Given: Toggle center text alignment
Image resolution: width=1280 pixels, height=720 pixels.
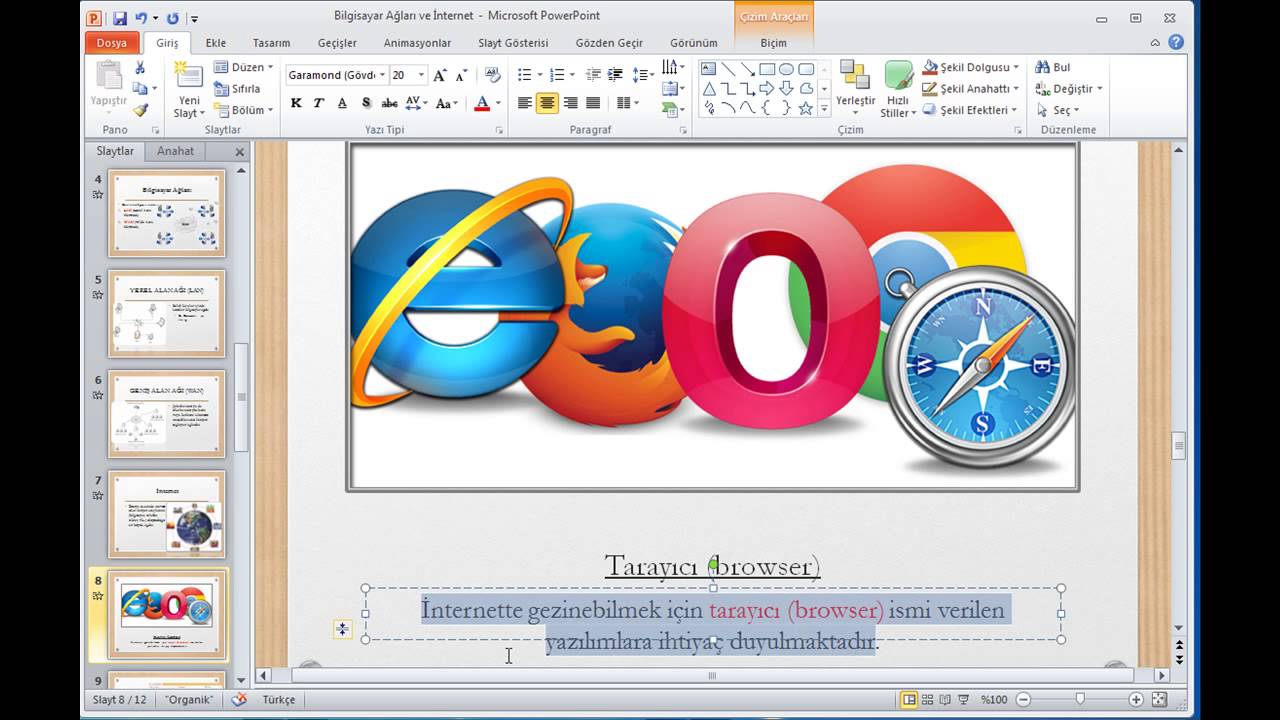Looking at the screenshot, I should [x=547, y=103].
